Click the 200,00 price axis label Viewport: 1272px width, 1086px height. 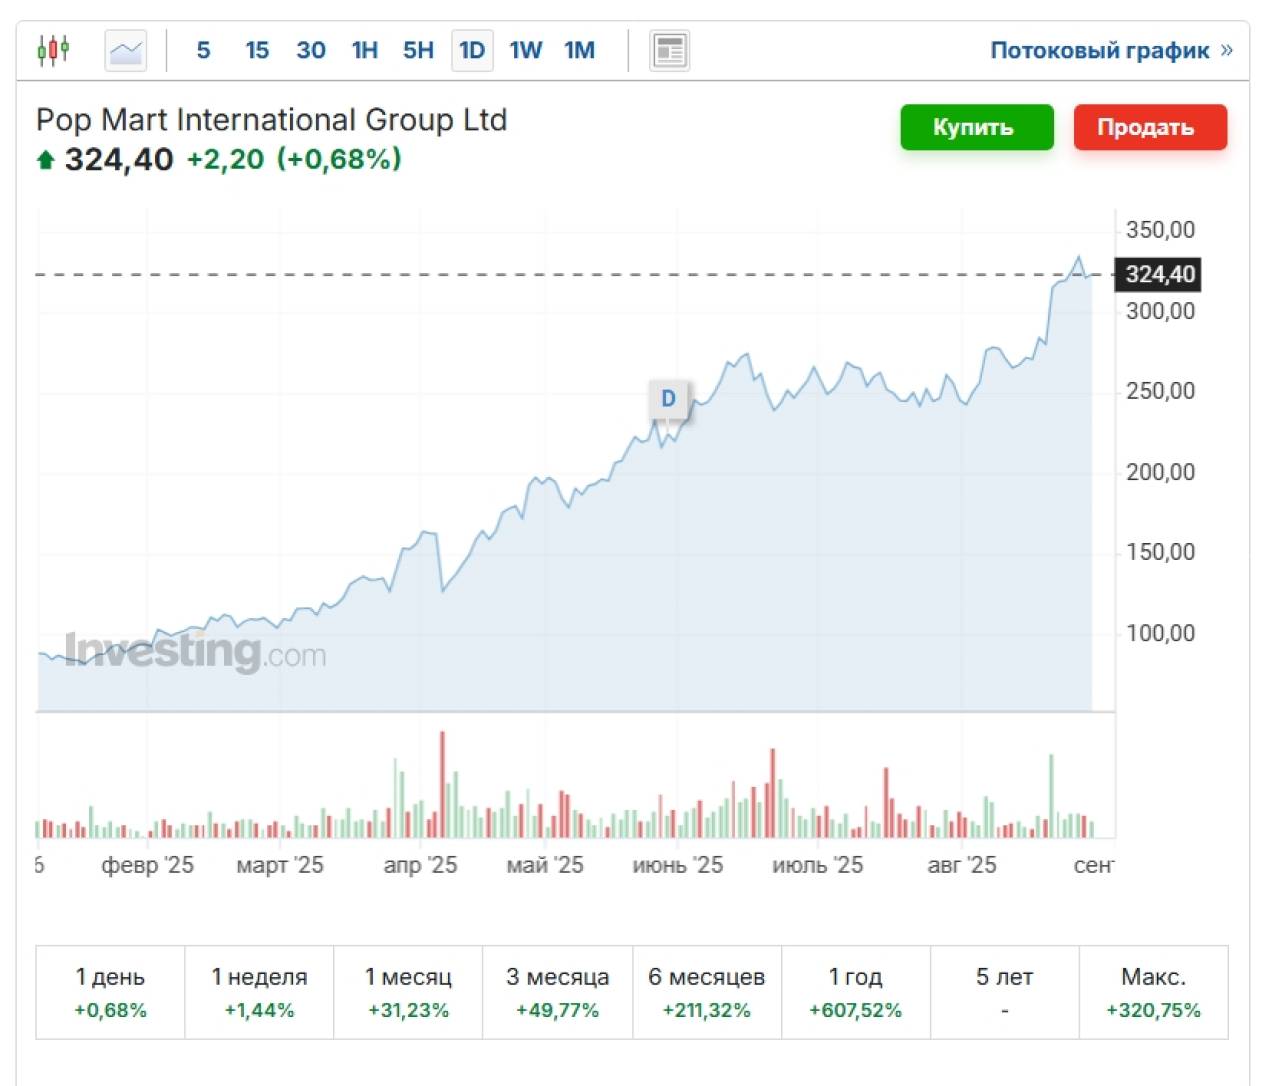[1160, 472]
